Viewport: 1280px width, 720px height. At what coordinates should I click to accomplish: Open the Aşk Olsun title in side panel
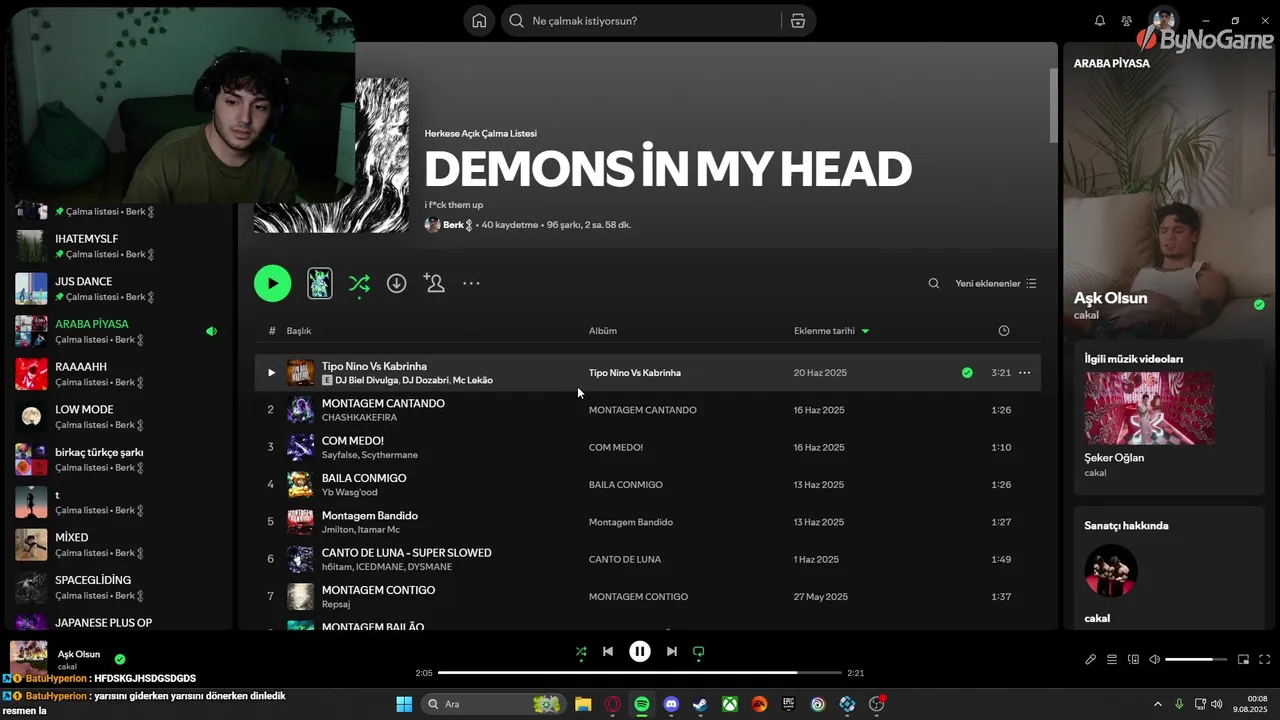[1110, 298]
